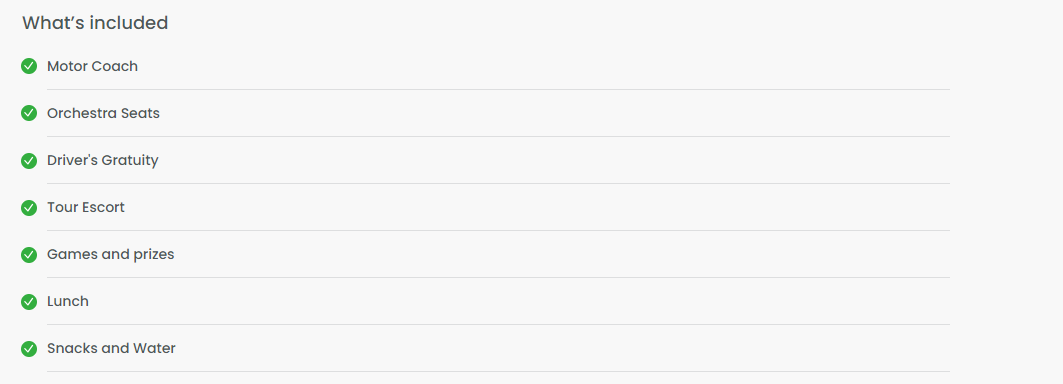Click the separator line under Orchestra Seats

tap(498, 136)
